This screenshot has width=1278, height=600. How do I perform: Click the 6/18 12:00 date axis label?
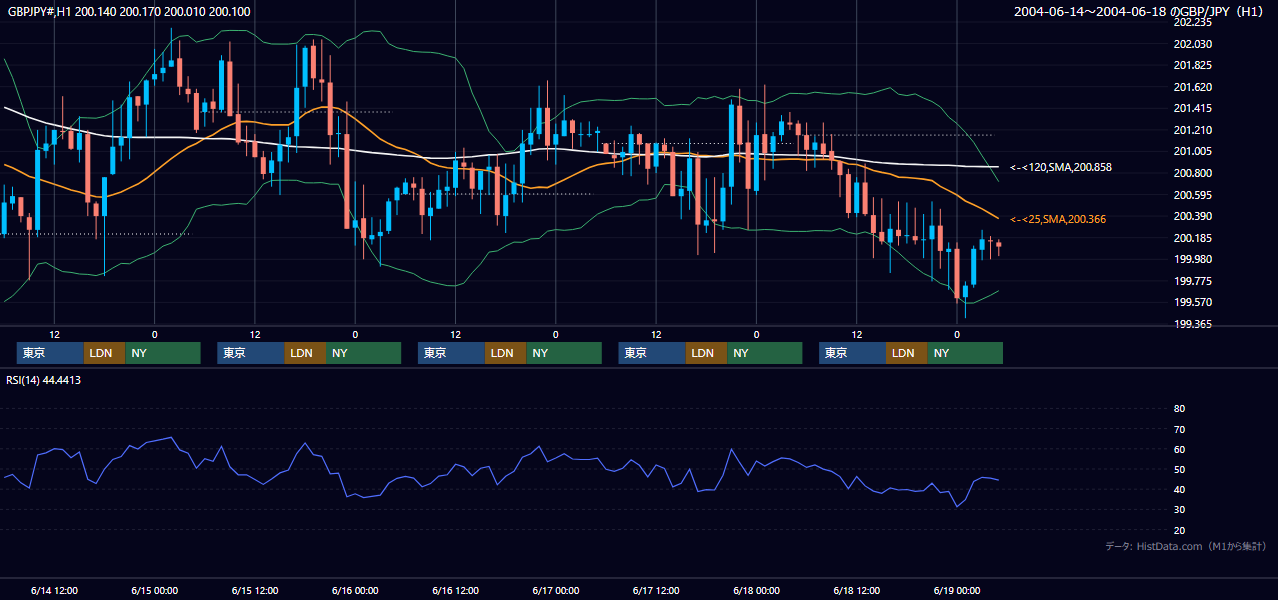857,591
